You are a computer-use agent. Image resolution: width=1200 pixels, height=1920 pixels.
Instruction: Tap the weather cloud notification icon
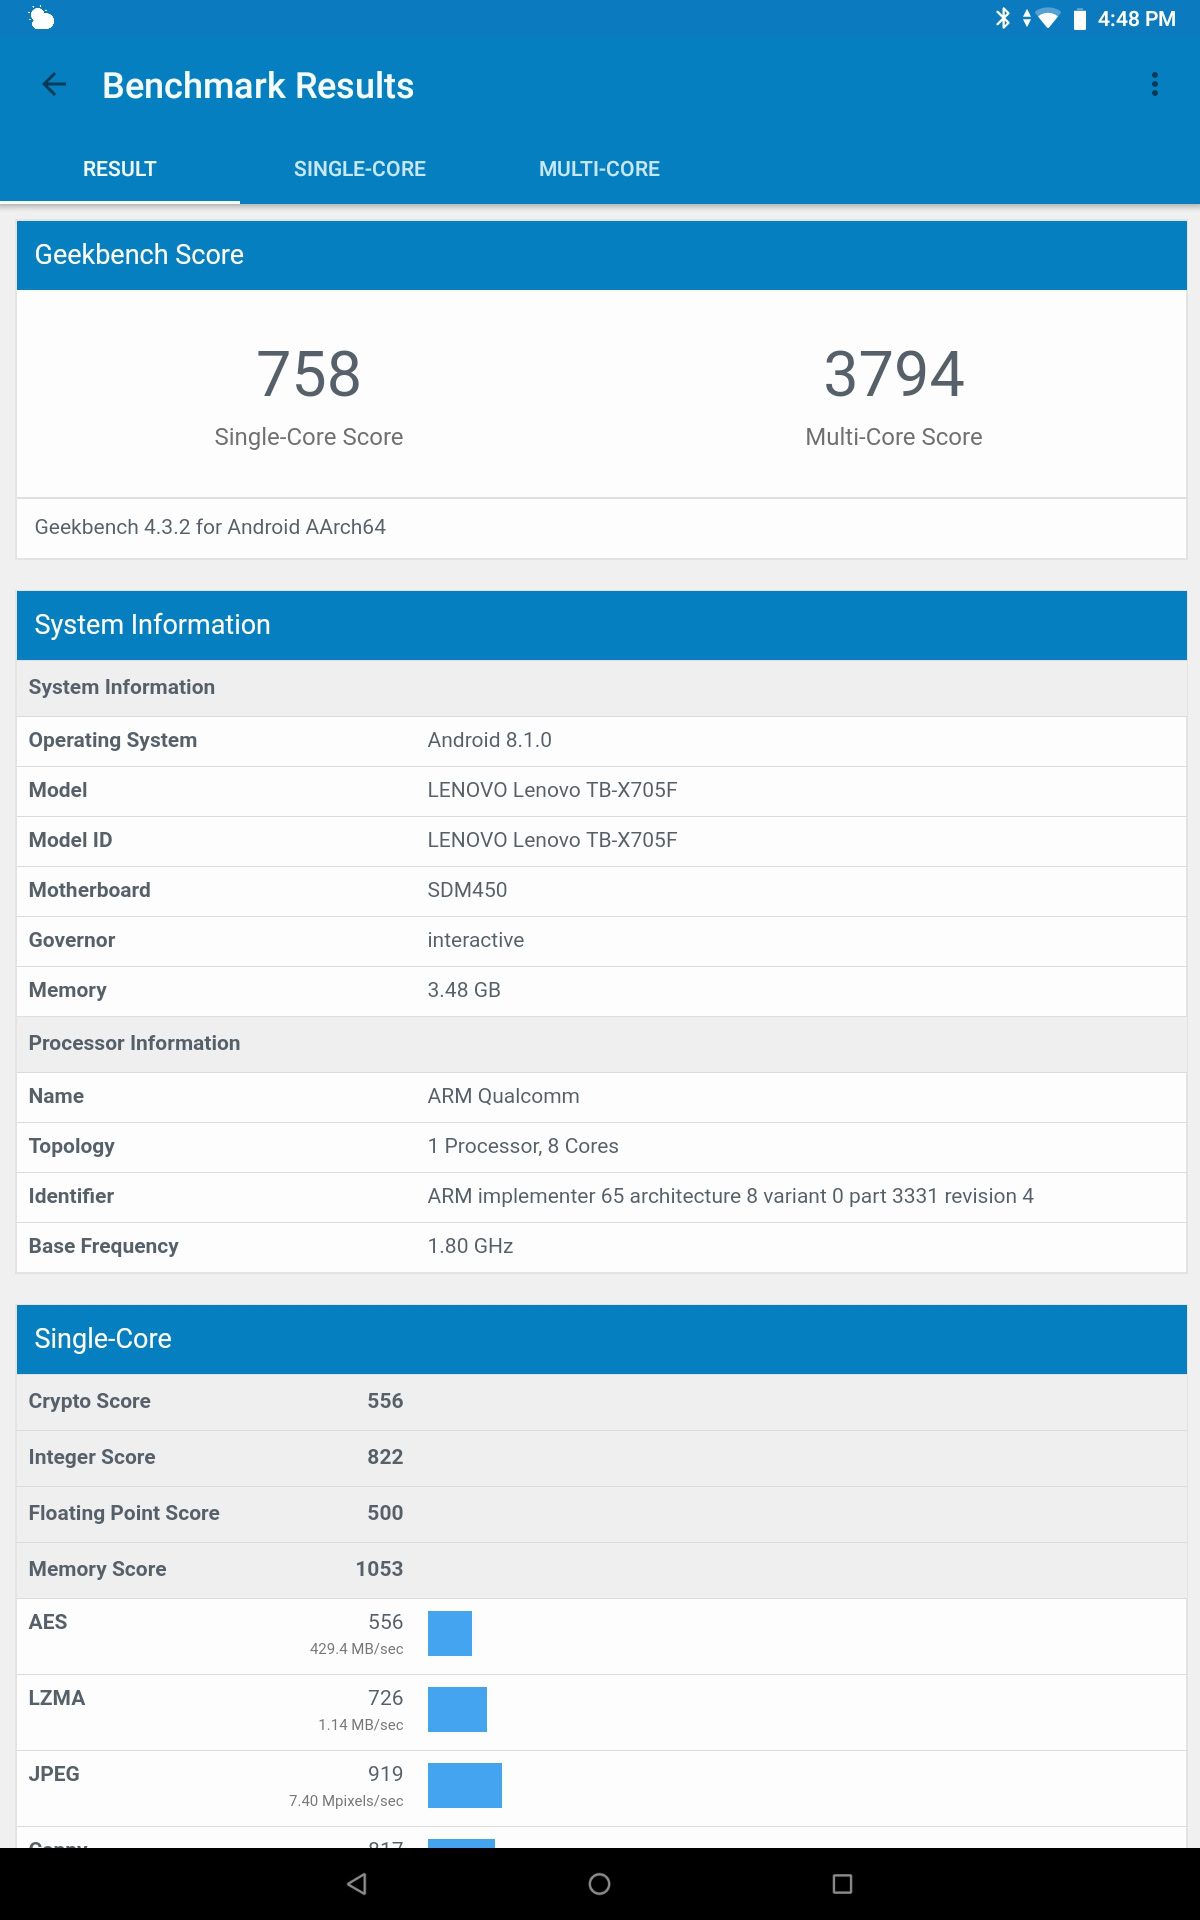coord(42,19)
